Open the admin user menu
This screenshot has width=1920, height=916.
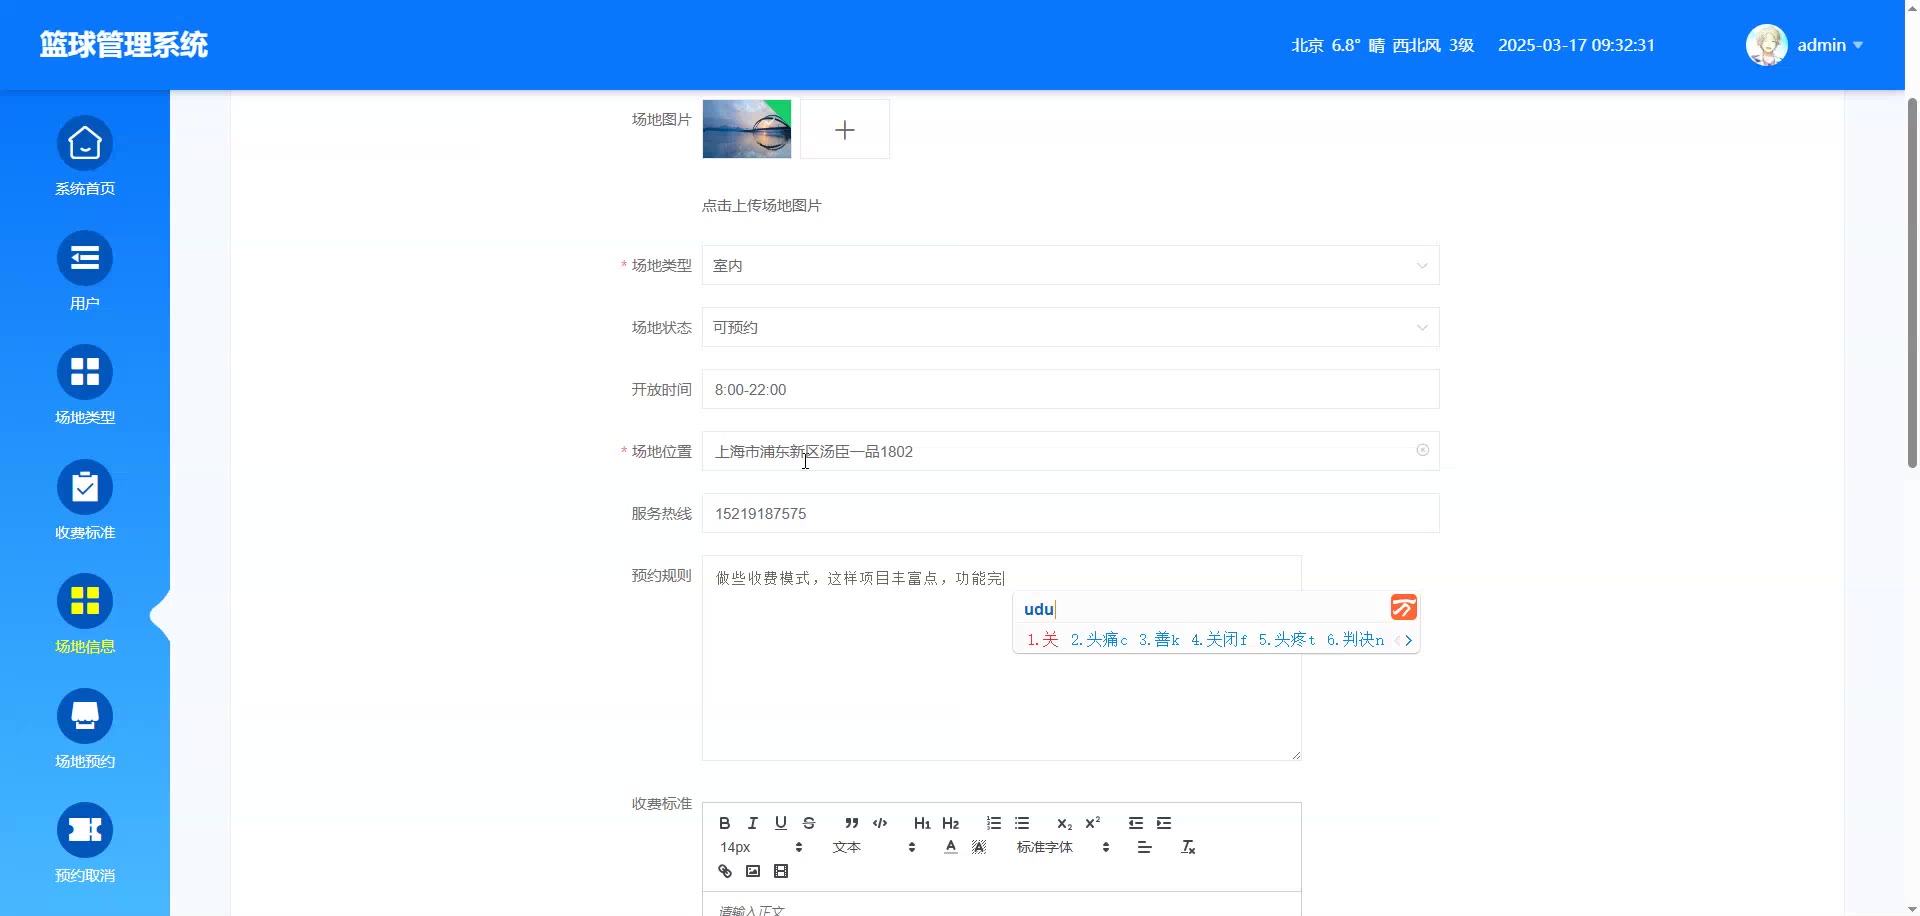(x=1811, y=45)
